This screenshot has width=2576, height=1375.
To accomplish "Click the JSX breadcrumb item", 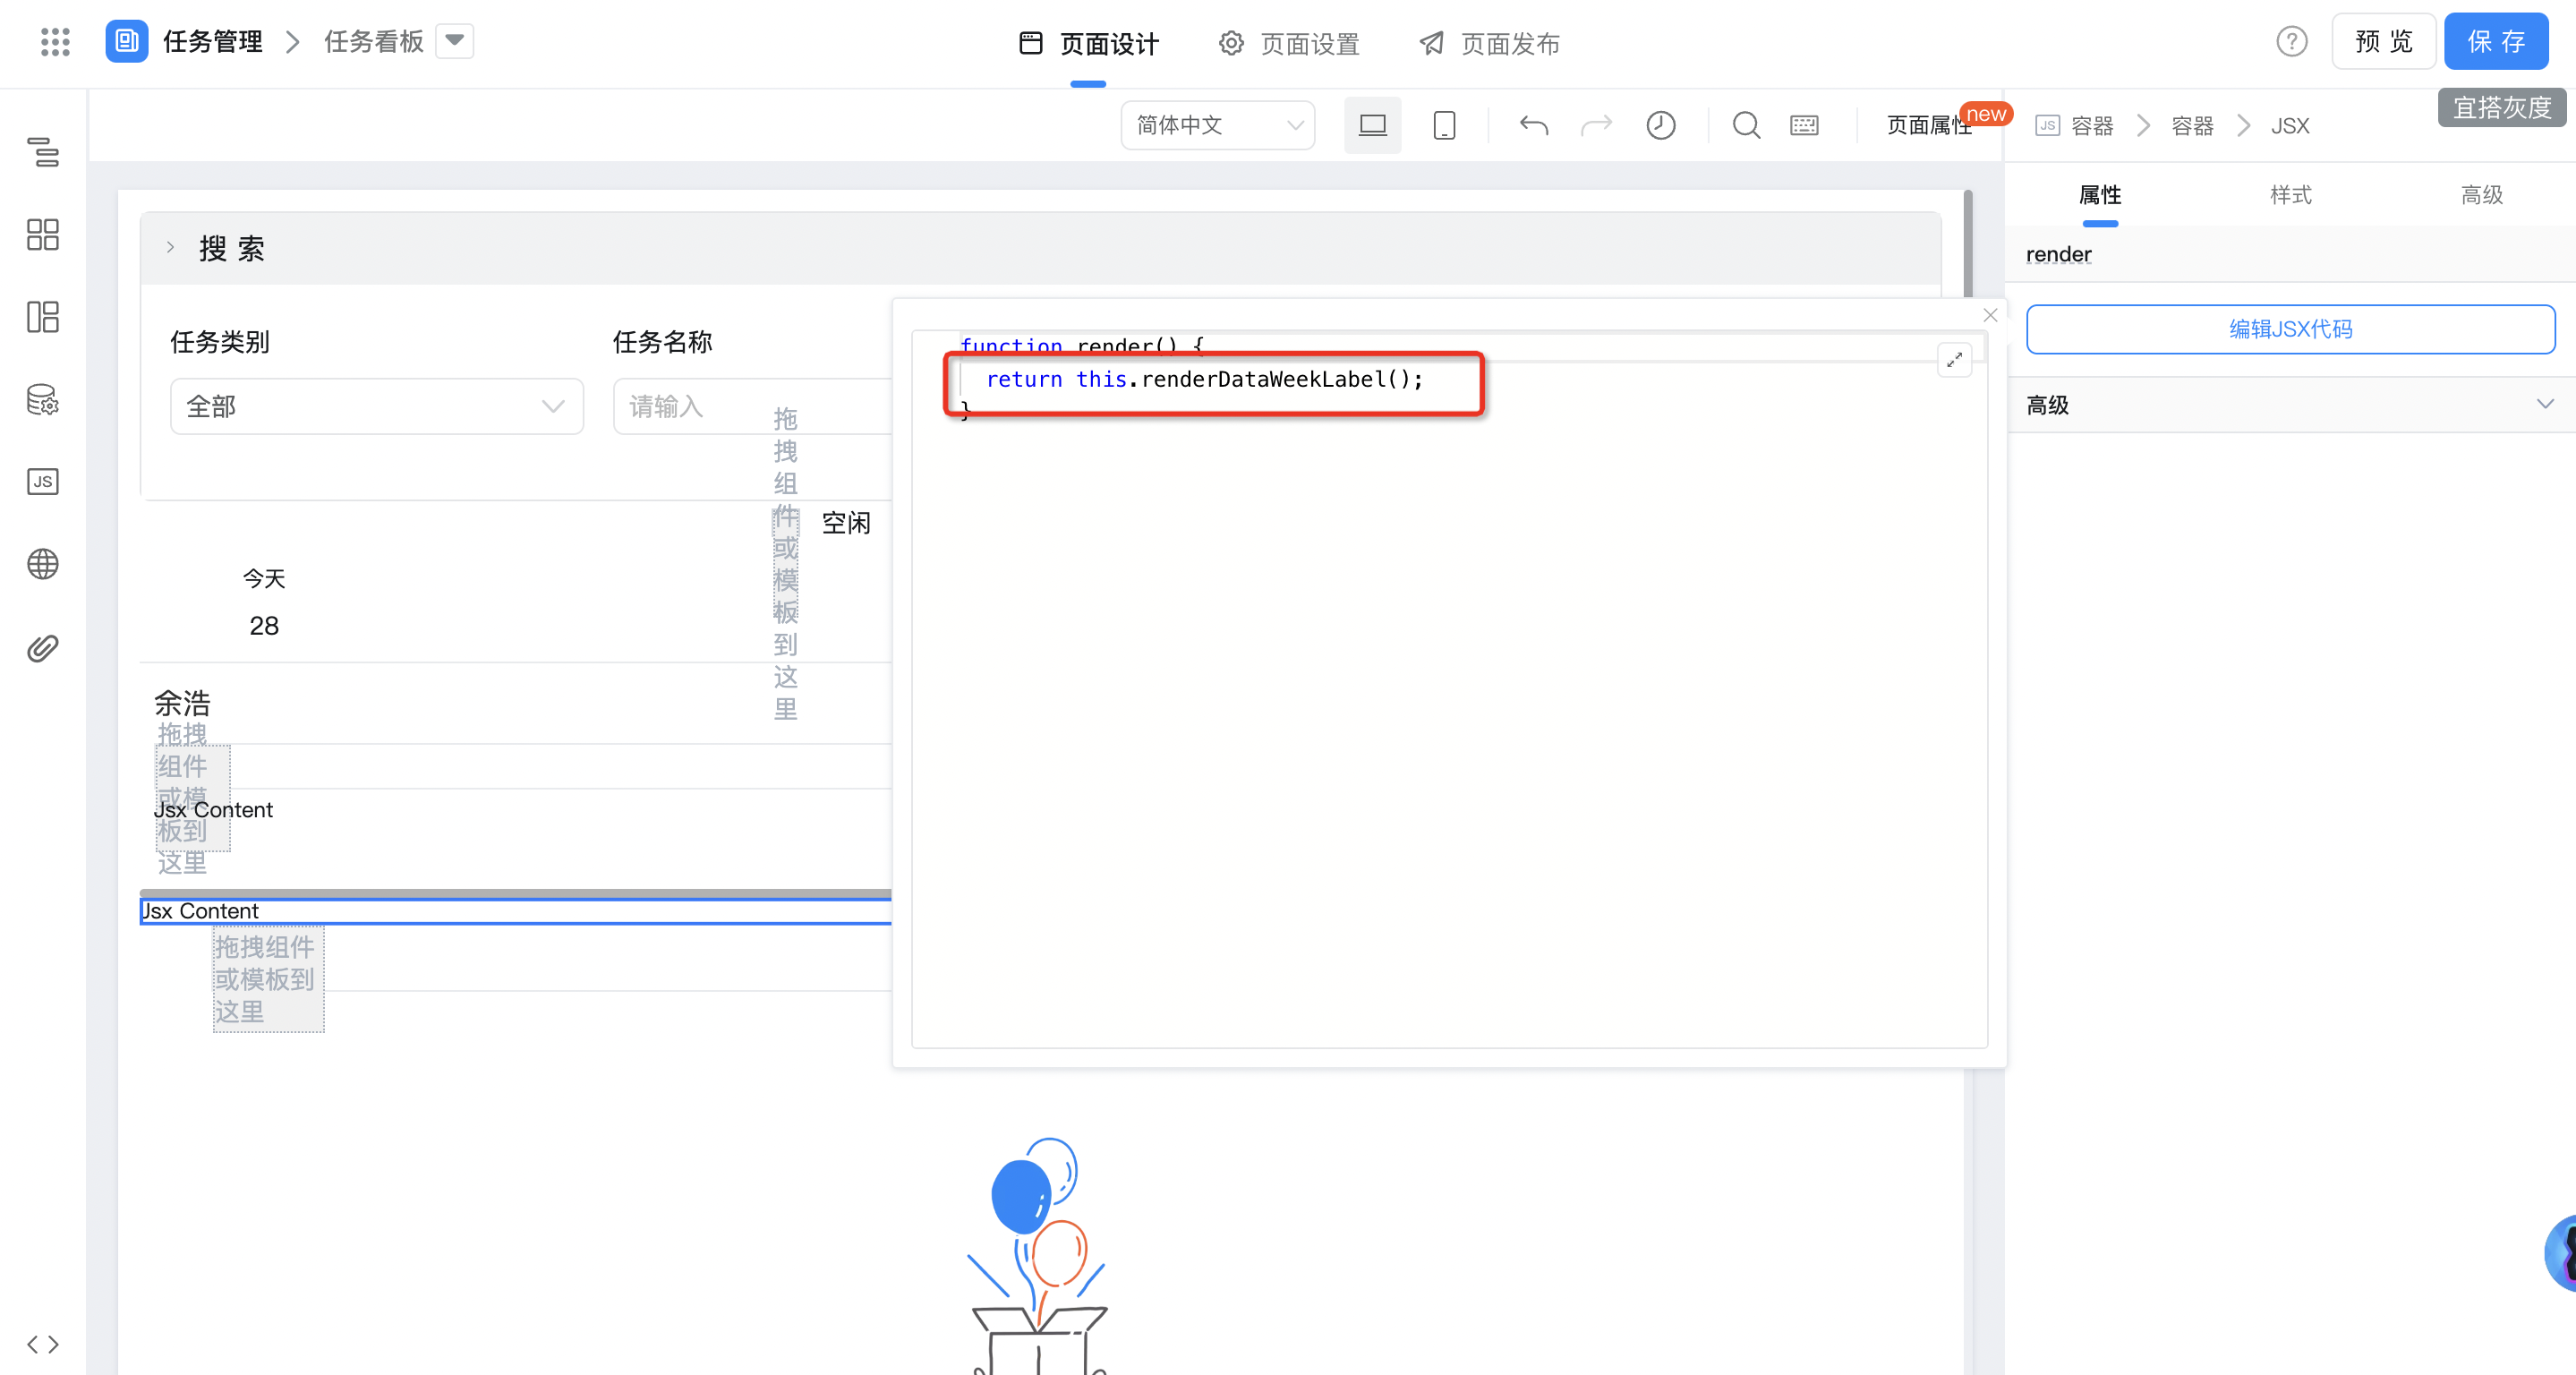I will click(x=2290, y=126).
